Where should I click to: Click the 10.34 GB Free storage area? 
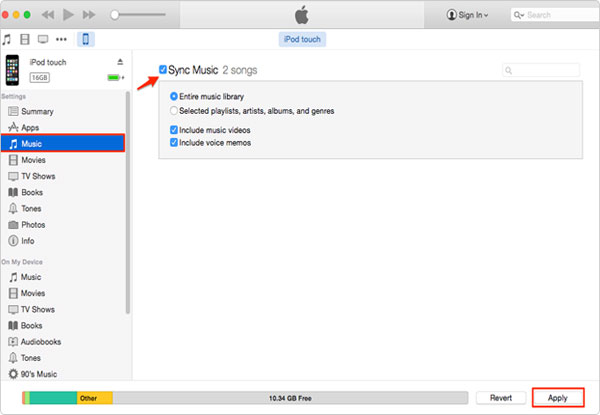[290, 398]
